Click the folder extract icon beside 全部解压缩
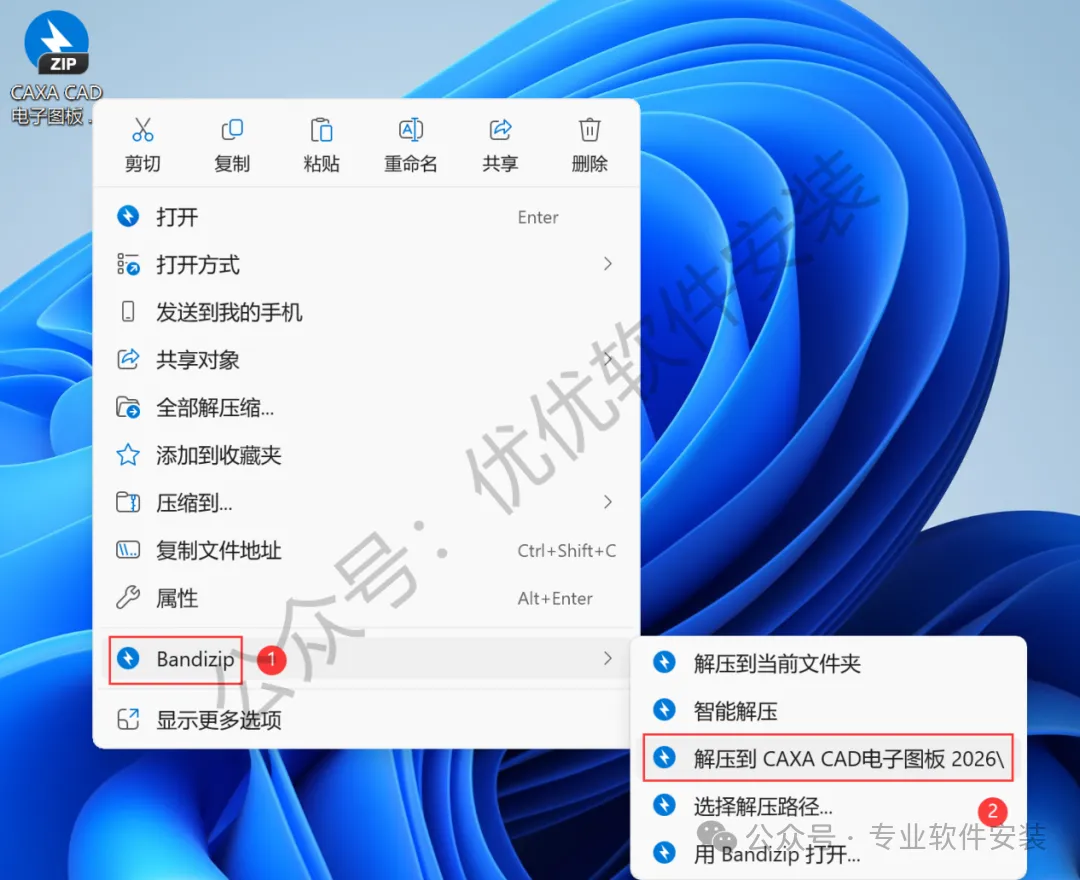Screen dimensions: 1080x880 coord(128,407)
